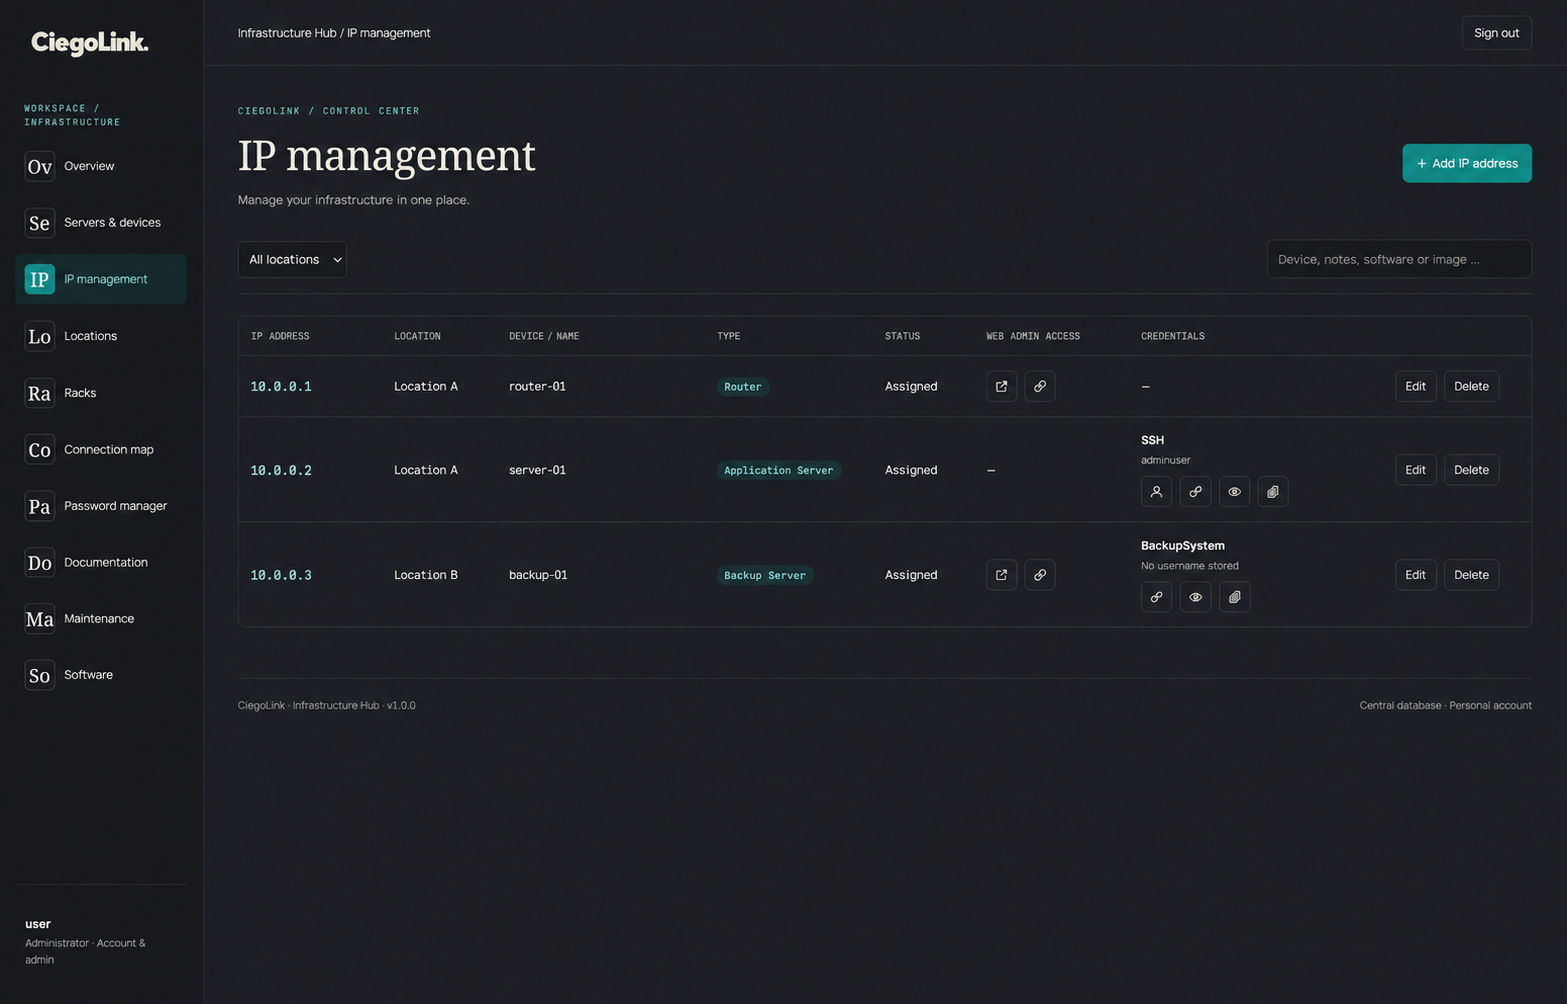Focus the device, notes, software search field
The image size is (1567, 1004).
tap(1399, 259)
